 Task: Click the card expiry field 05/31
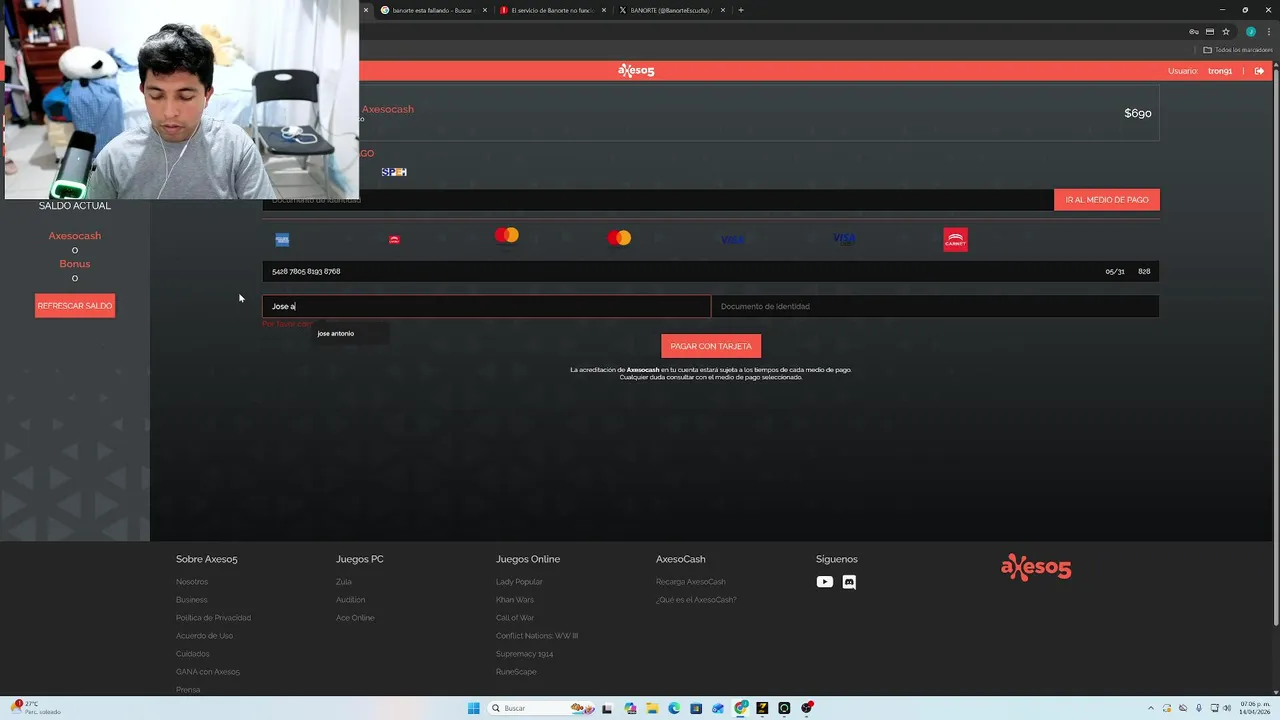(x=1114, y=271)
